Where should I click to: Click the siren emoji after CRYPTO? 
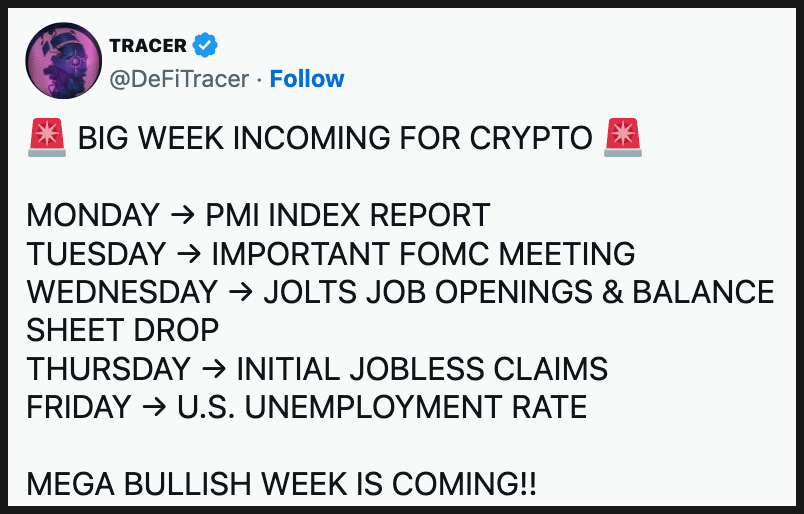(x=623, y=137)
